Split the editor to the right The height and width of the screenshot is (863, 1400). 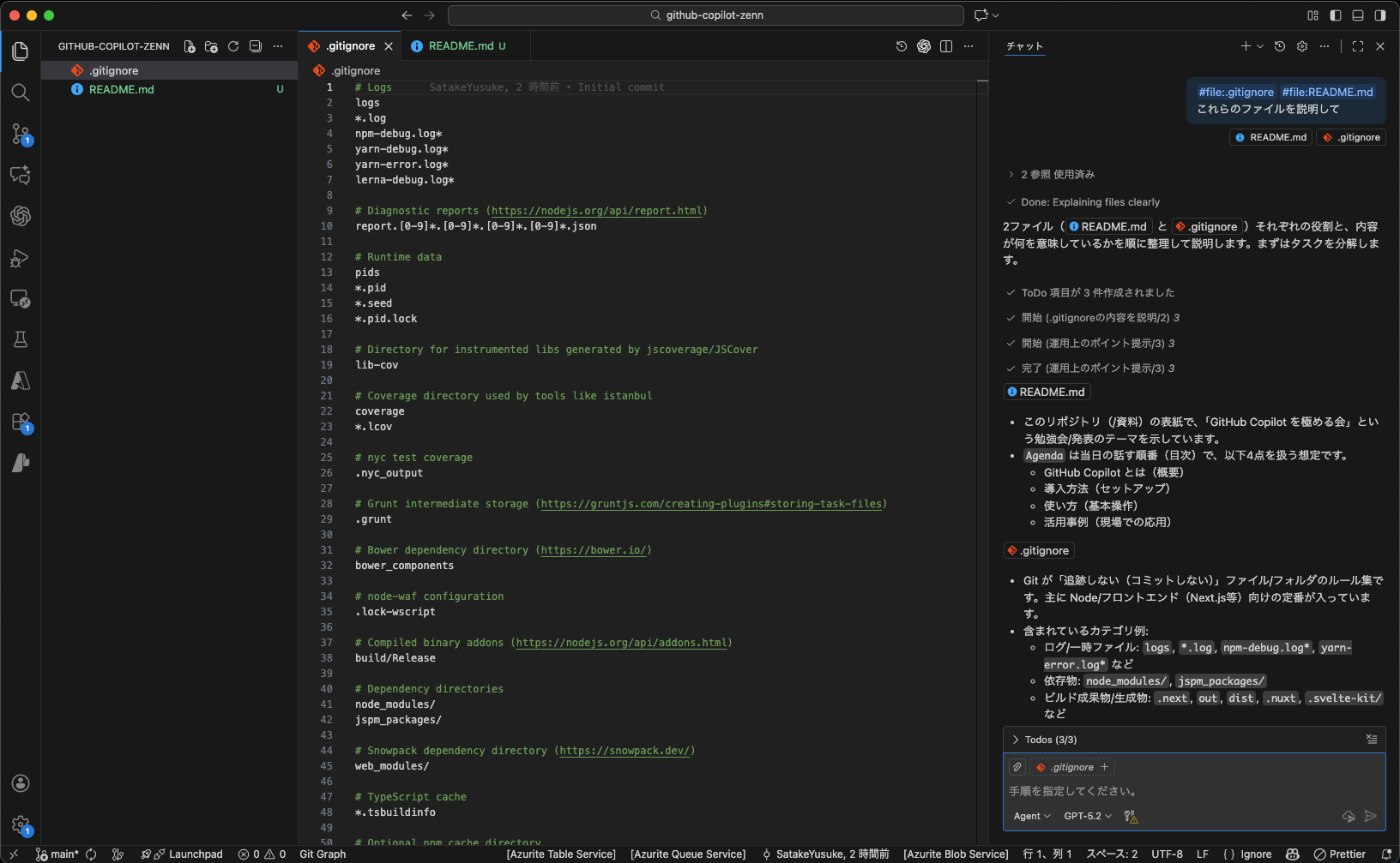click(x=945, y=46)
